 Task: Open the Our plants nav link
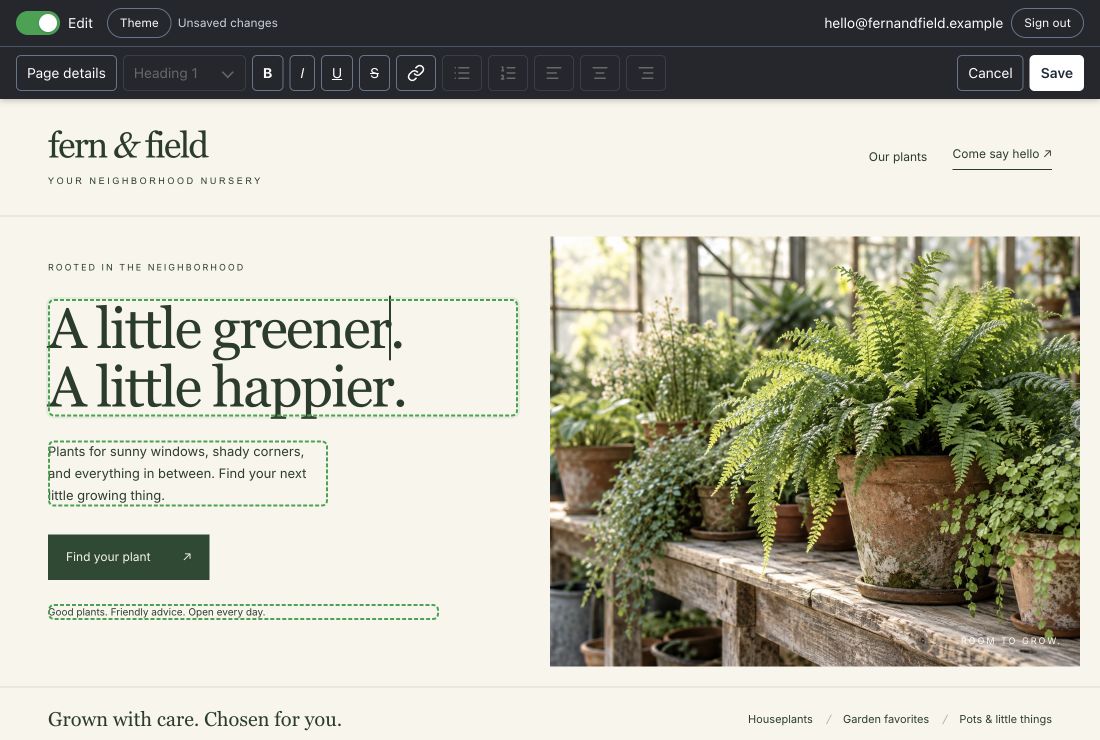[897, 156]
